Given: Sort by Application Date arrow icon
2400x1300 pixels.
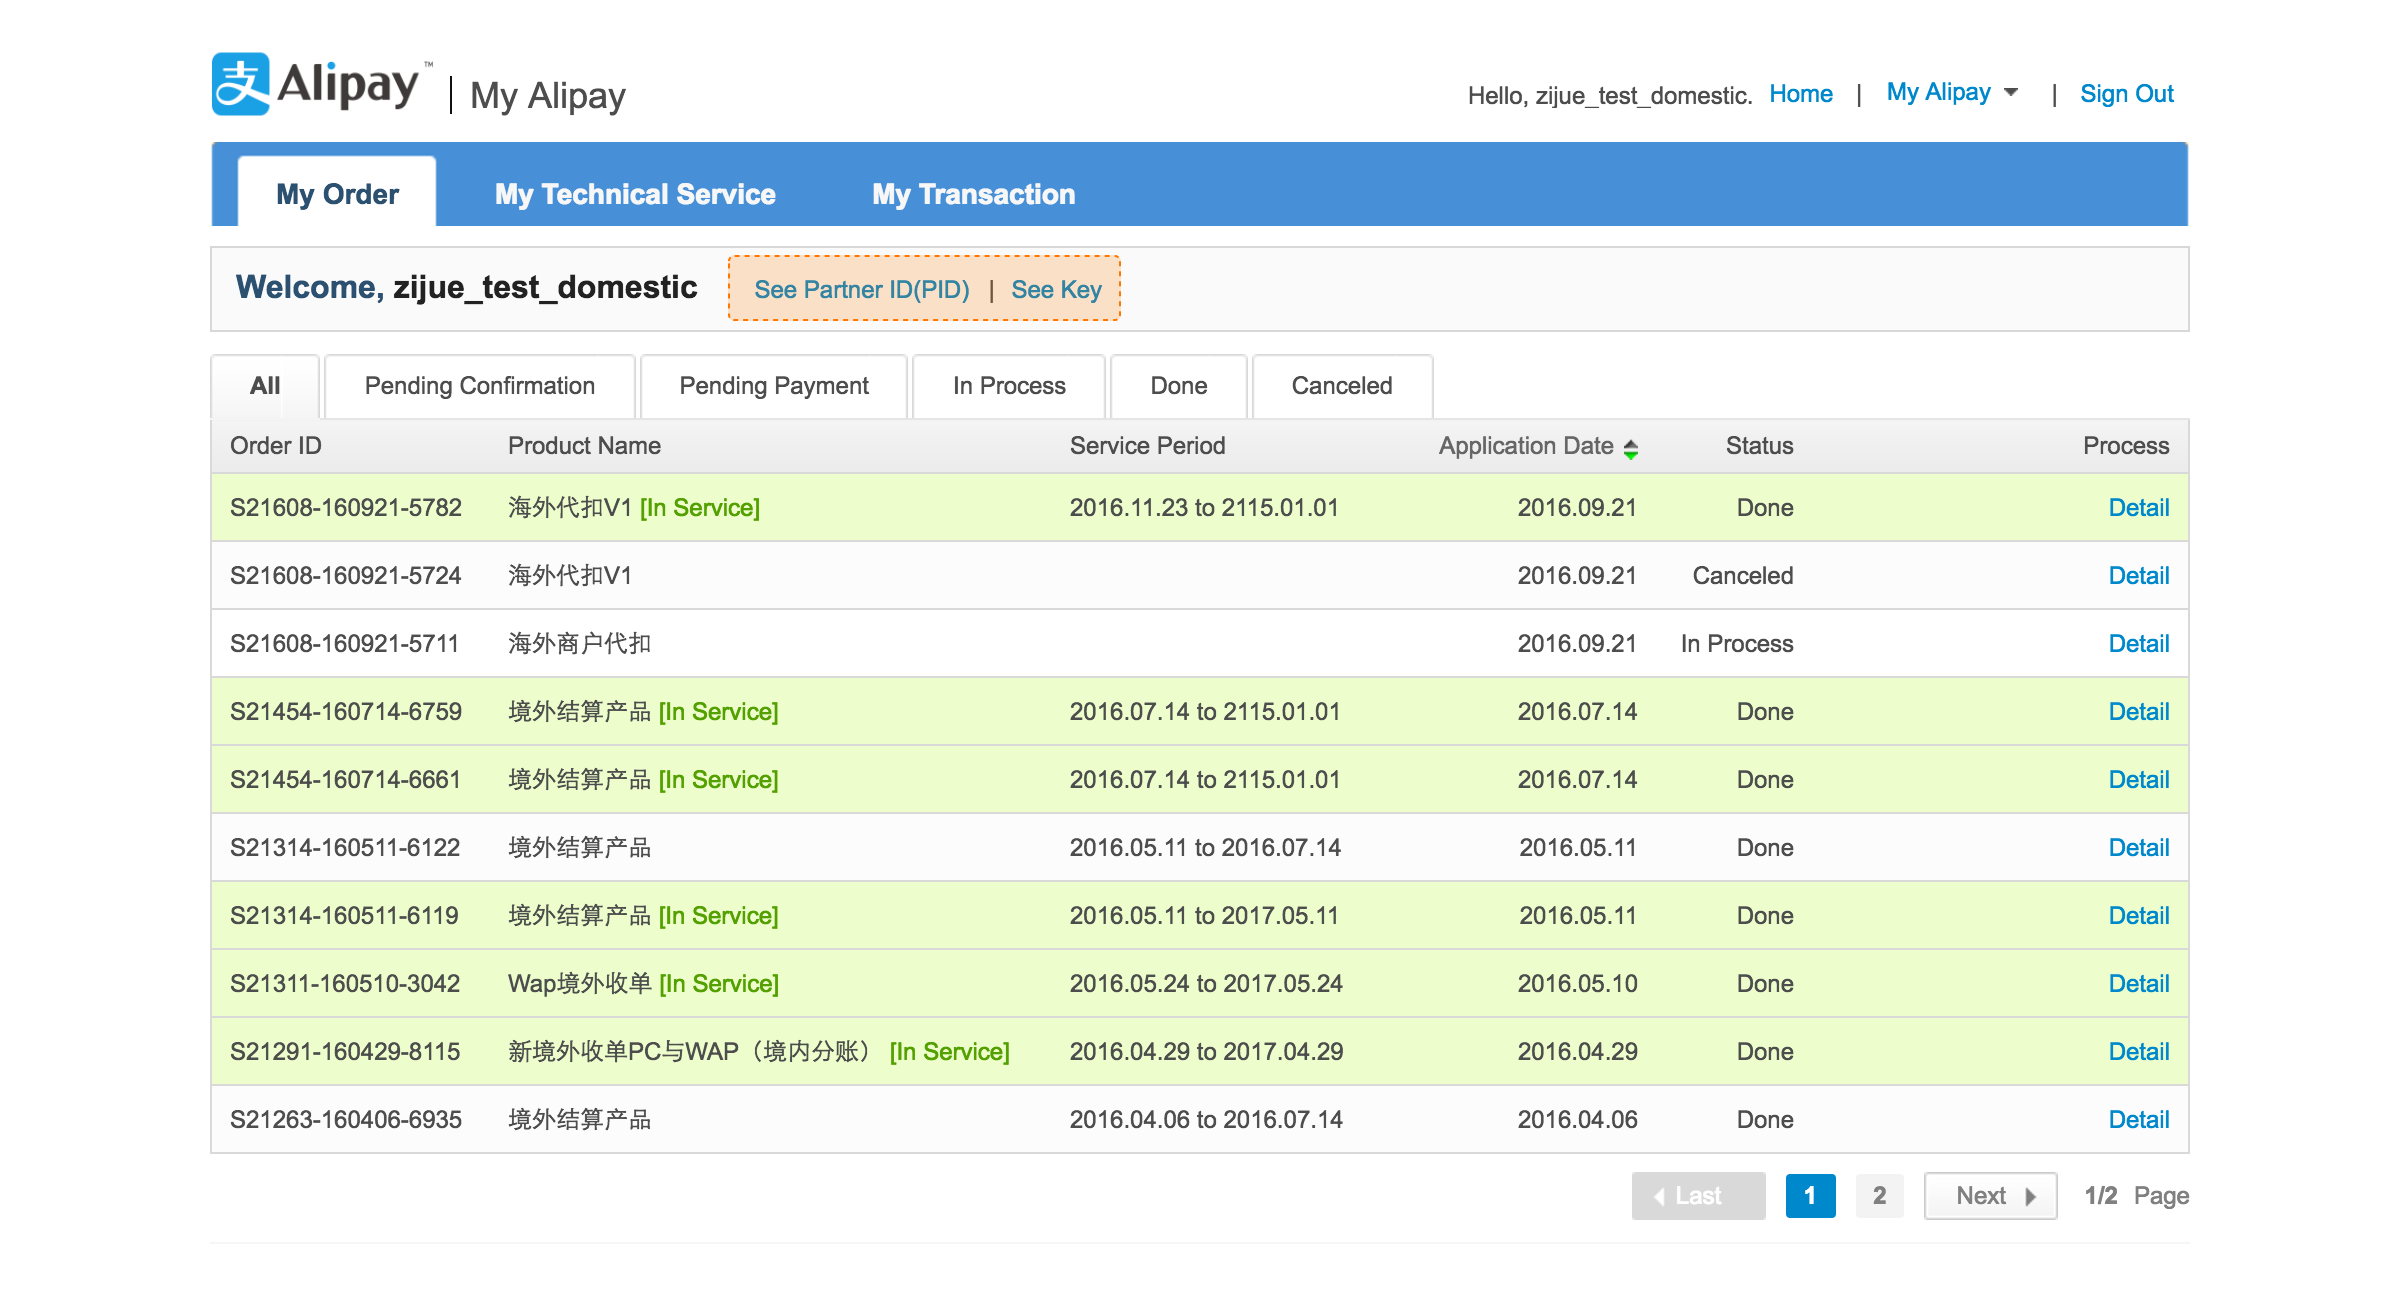Looking at the screenshot, I should (x=1630, y=449).
